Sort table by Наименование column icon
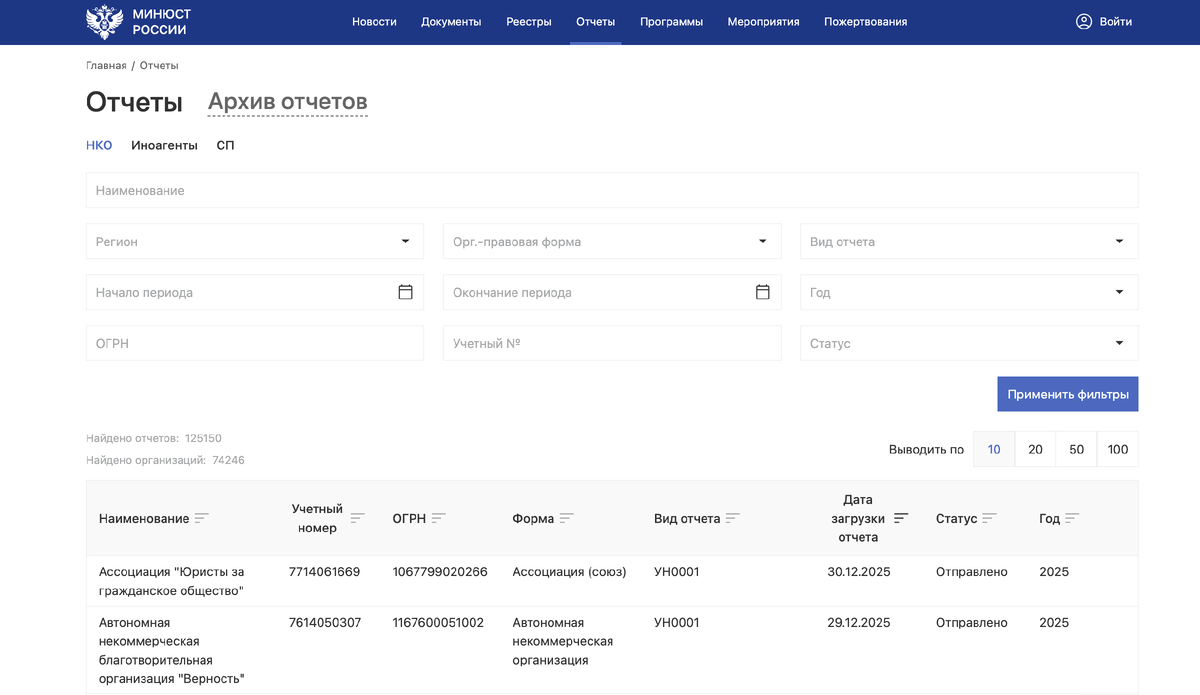The height and width of the screenshot is (695, 1200). click(x=201, y=518)
